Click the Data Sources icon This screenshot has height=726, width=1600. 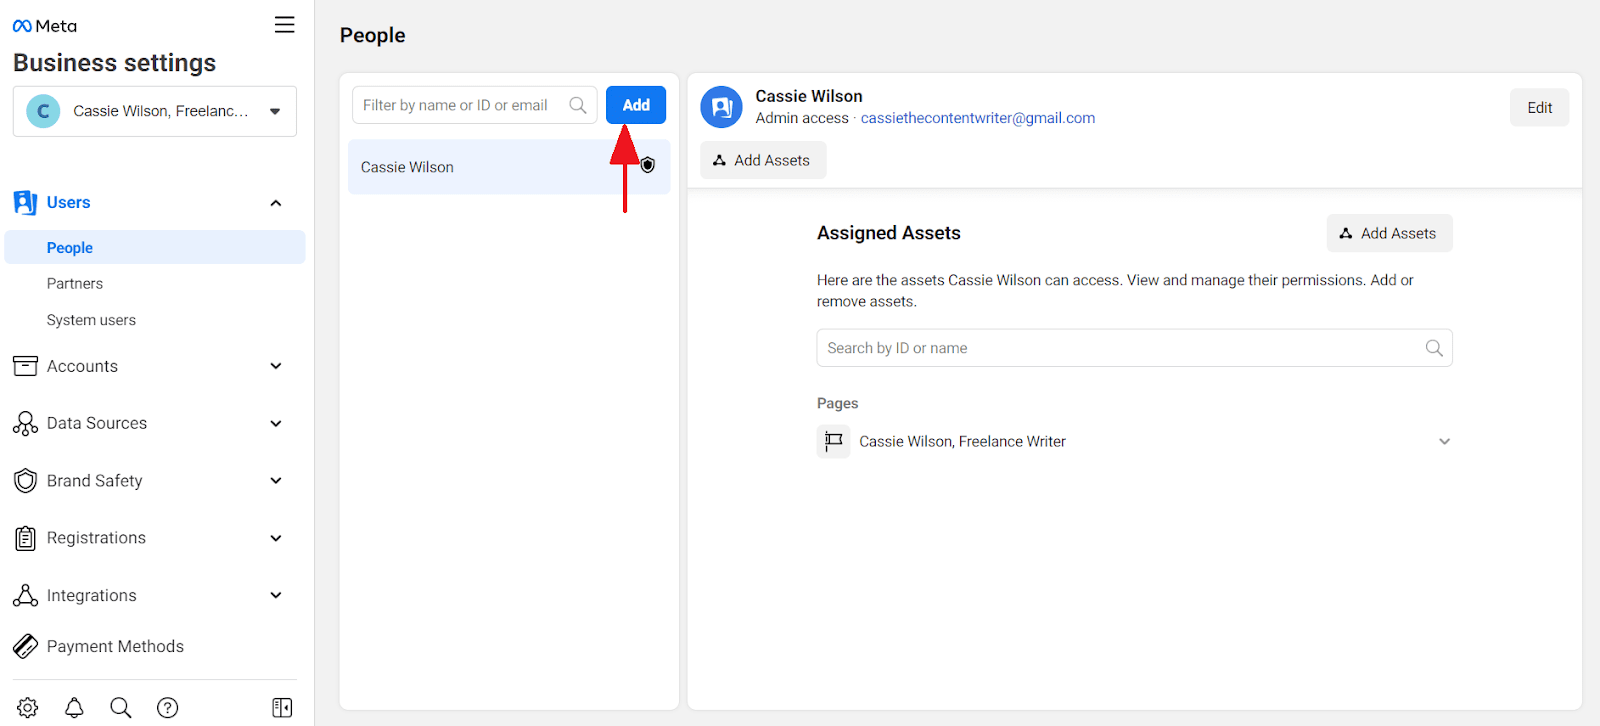[x=25, y=423]
